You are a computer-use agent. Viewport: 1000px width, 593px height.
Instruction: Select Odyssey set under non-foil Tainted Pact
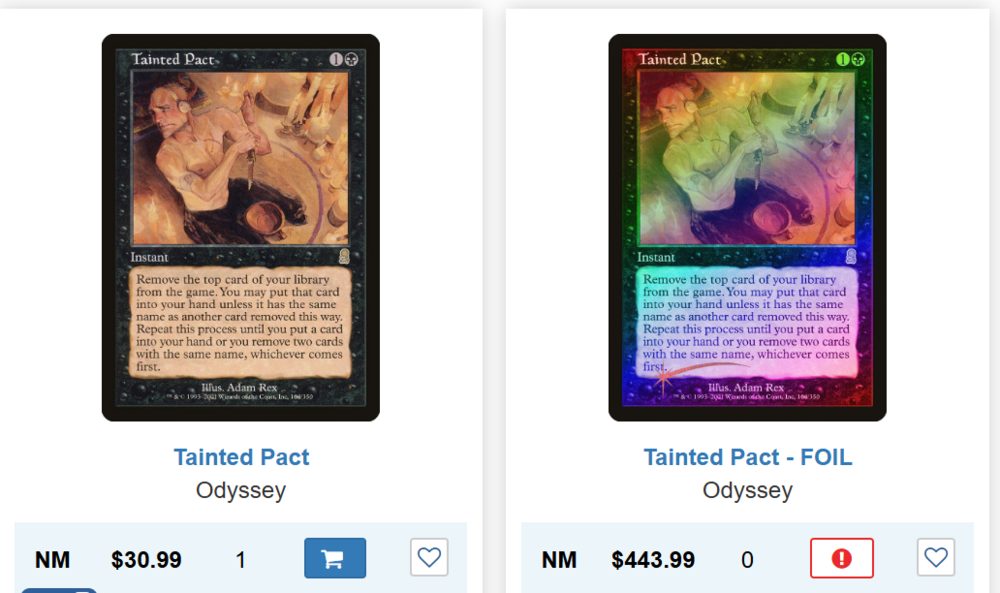(241, 490)
